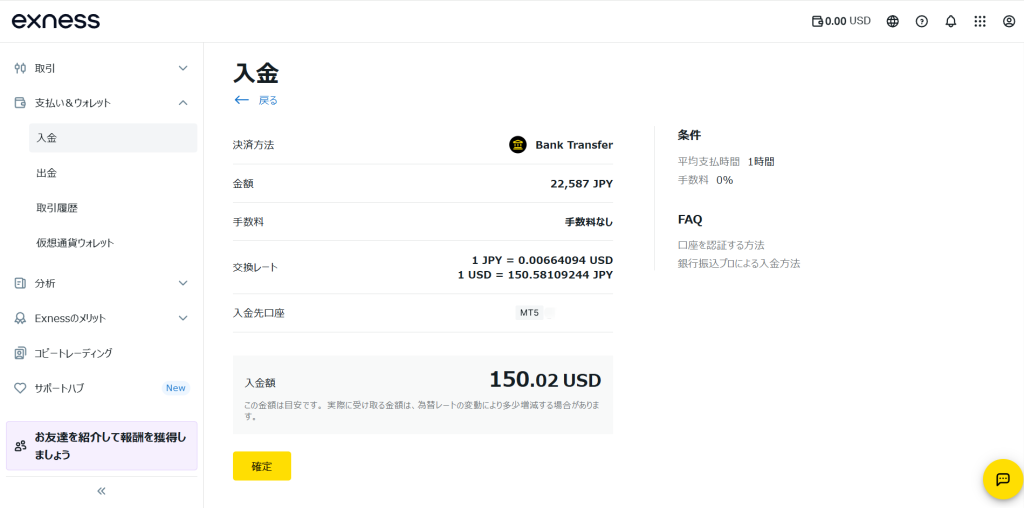Click the Exness logo
Screen dimensions: 1024x508
coord(56,21)
